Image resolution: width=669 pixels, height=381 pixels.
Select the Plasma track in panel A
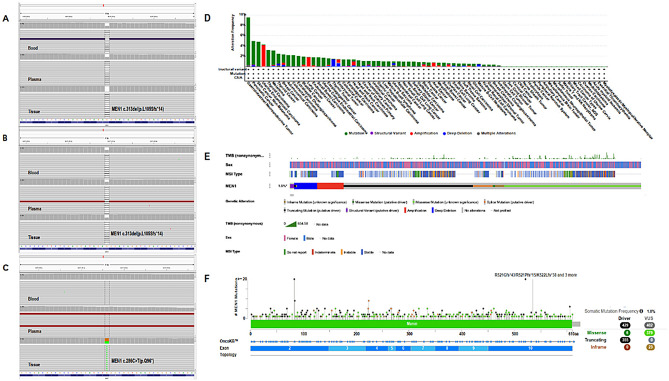tap(107, 73)
